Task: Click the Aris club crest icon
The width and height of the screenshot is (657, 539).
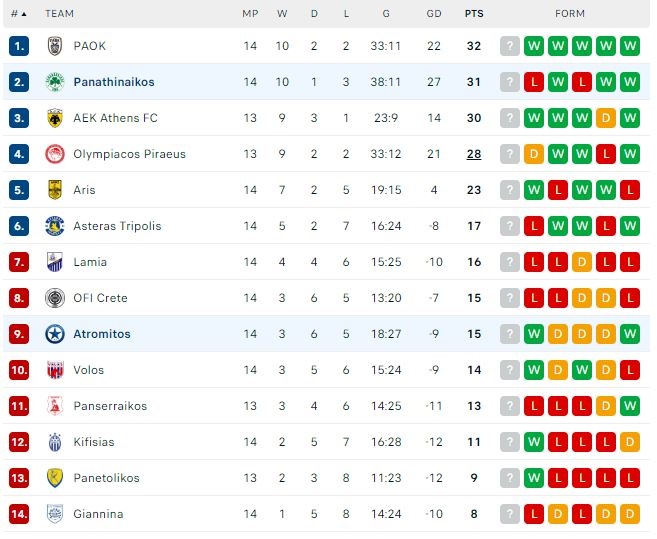Action: (55, 190)
